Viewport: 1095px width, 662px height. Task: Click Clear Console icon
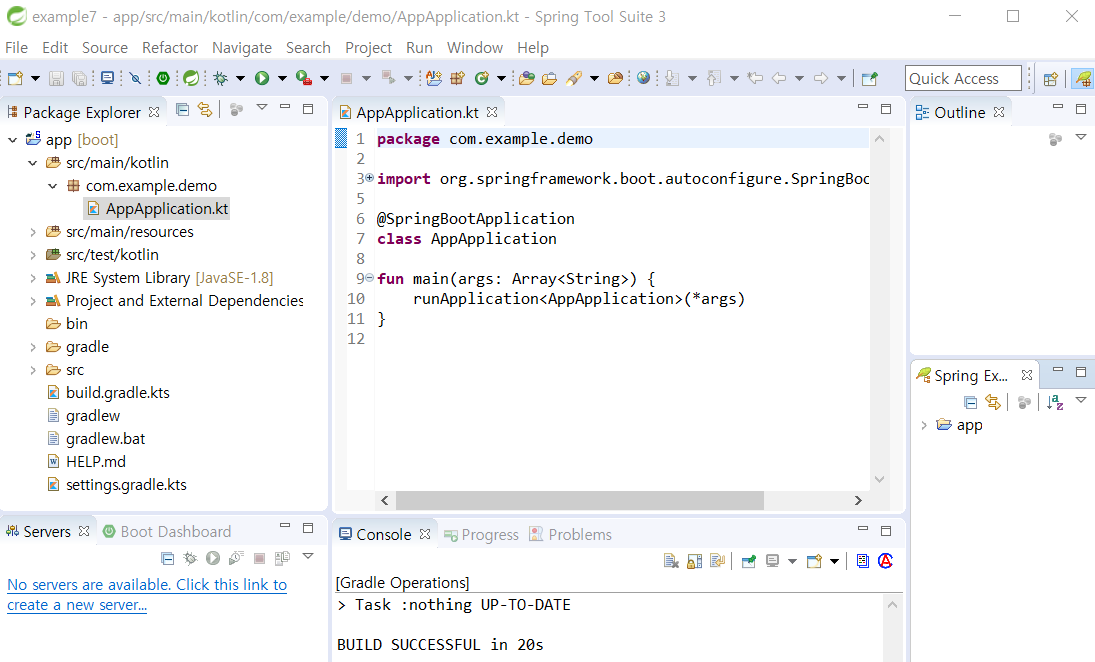[x=671, y=561]
